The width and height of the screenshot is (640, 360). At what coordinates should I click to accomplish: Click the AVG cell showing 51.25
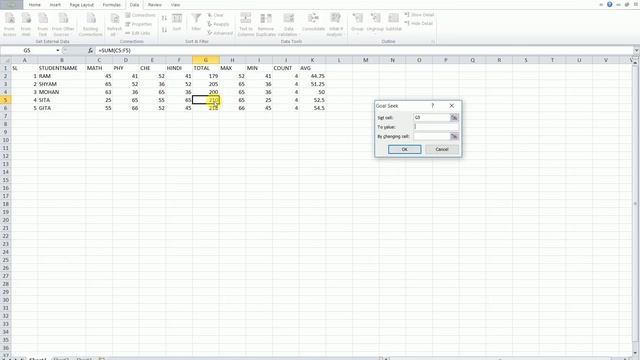(312, 84)
